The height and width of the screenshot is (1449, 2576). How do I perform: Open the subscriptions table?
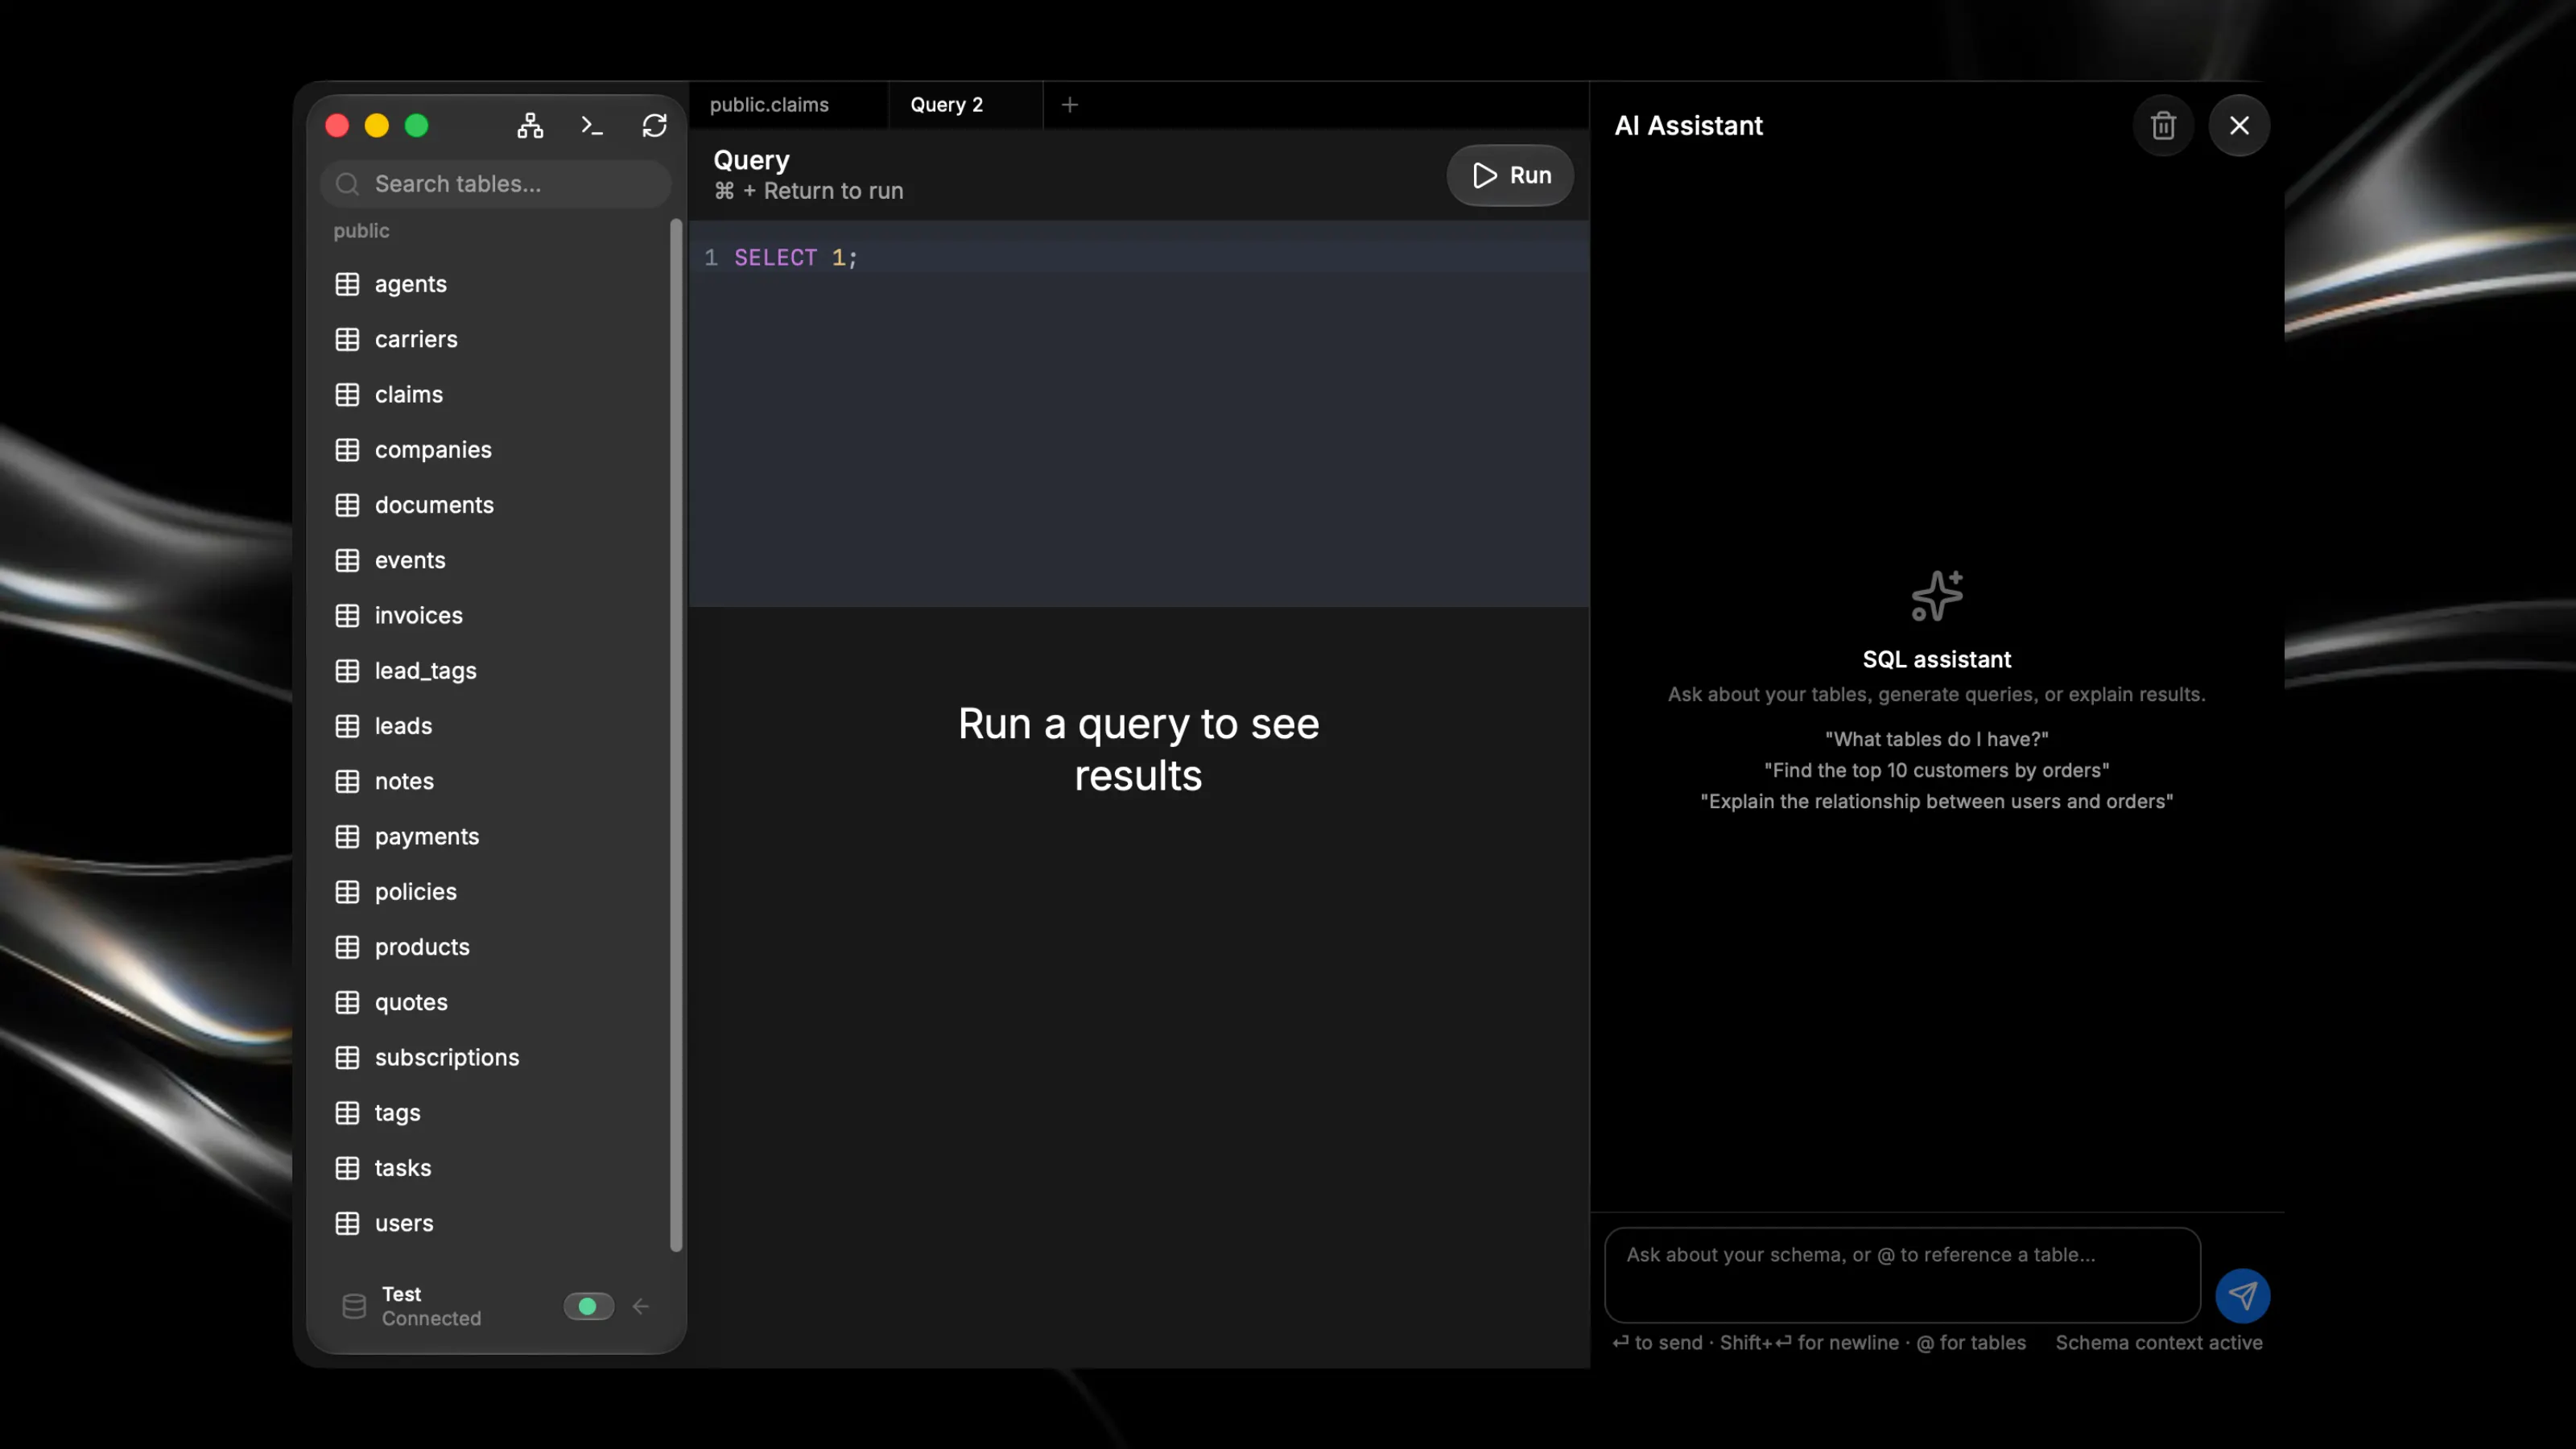[x=495, y=1057]
